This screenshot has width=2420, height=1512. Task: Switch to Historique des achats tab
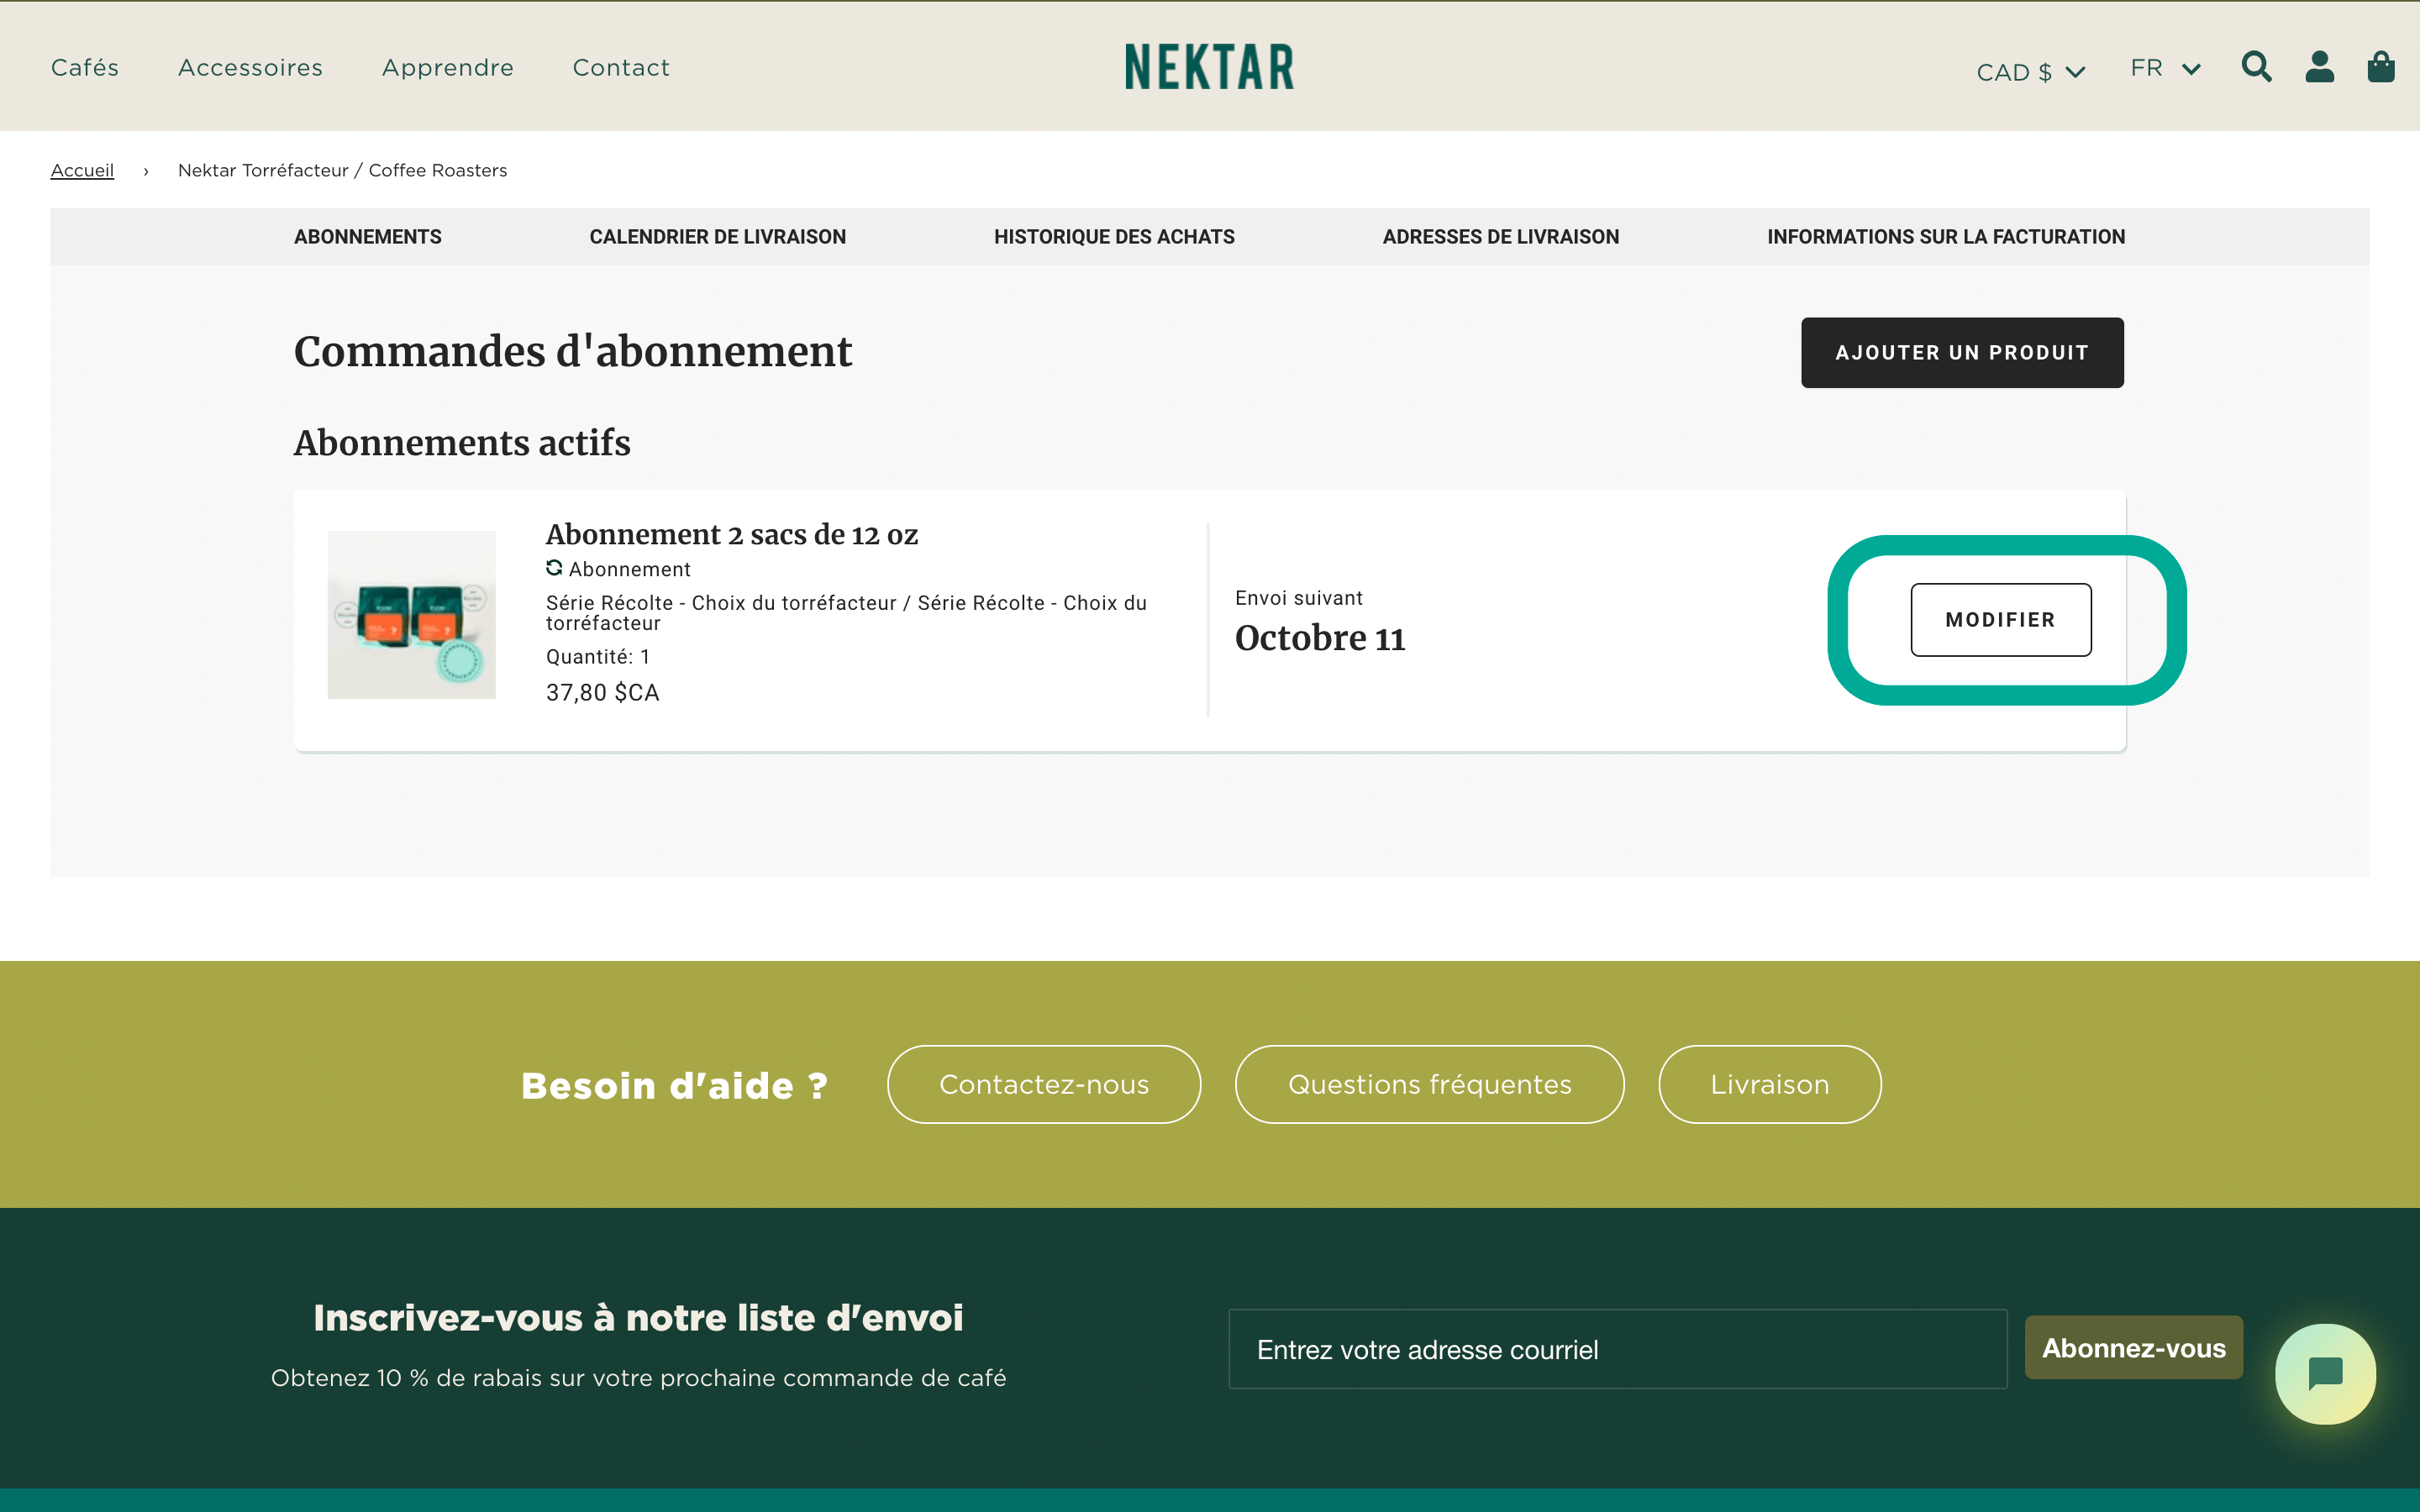tap(1114, 237)
